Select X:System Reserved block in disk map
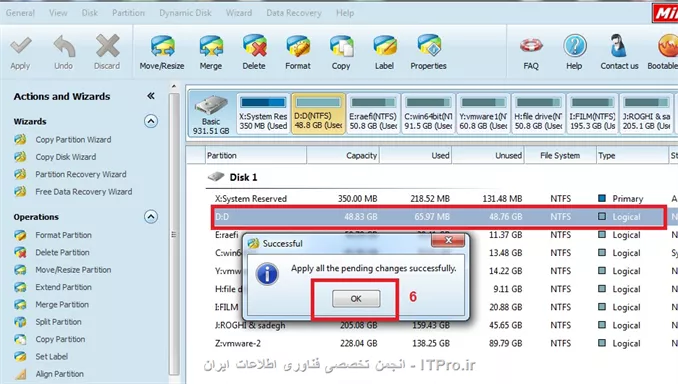The width and height of the screenshot is (678, 384). (x=263, y=115)
